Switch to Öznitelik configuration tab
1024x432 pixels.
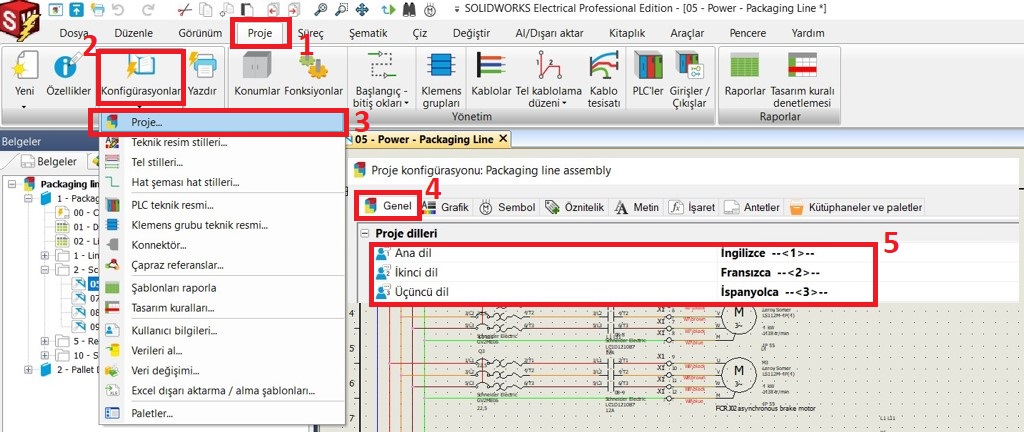click(575, 208)
